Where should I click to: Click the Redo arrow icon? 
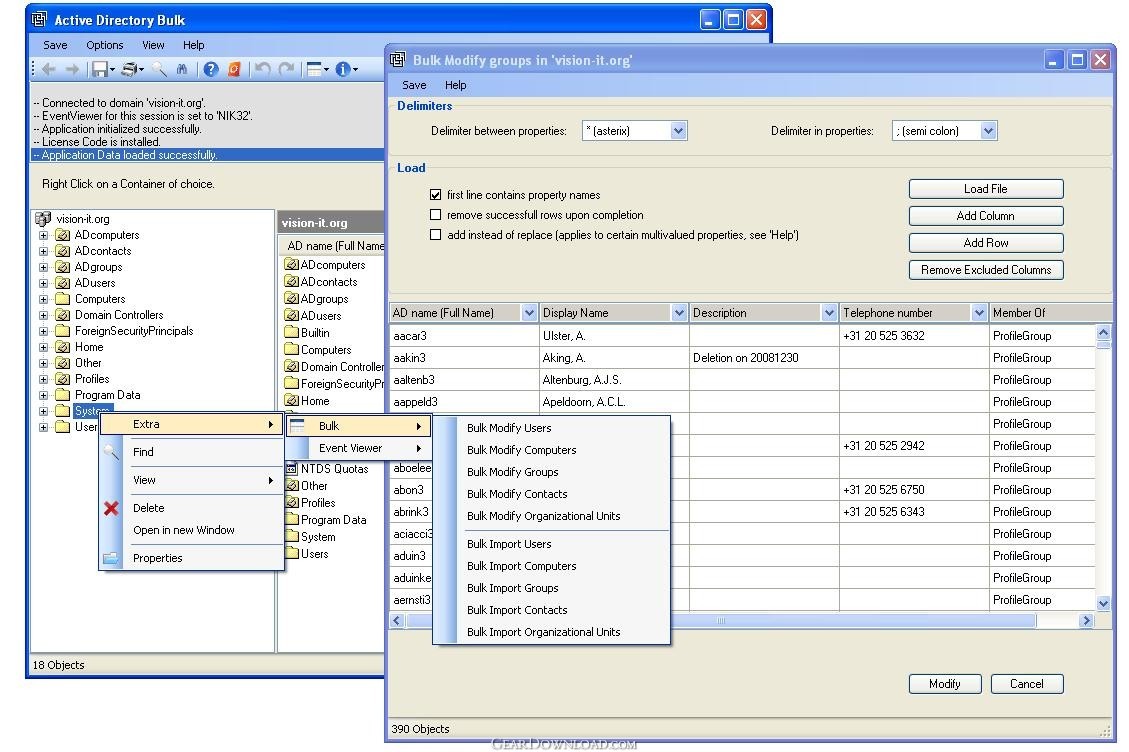pos(286,69)
